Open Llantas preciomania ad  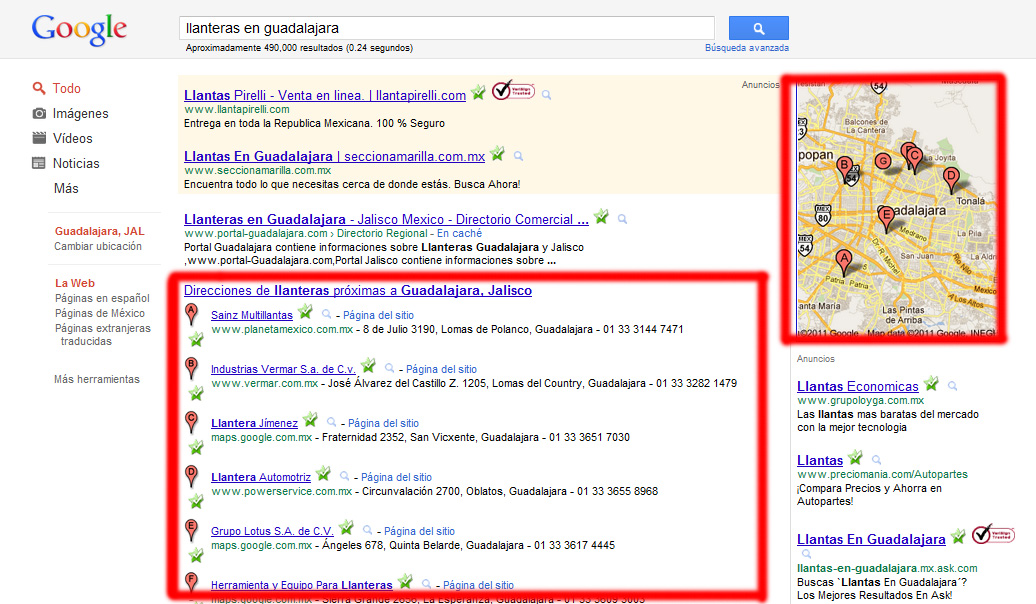[x=820, y=461]
